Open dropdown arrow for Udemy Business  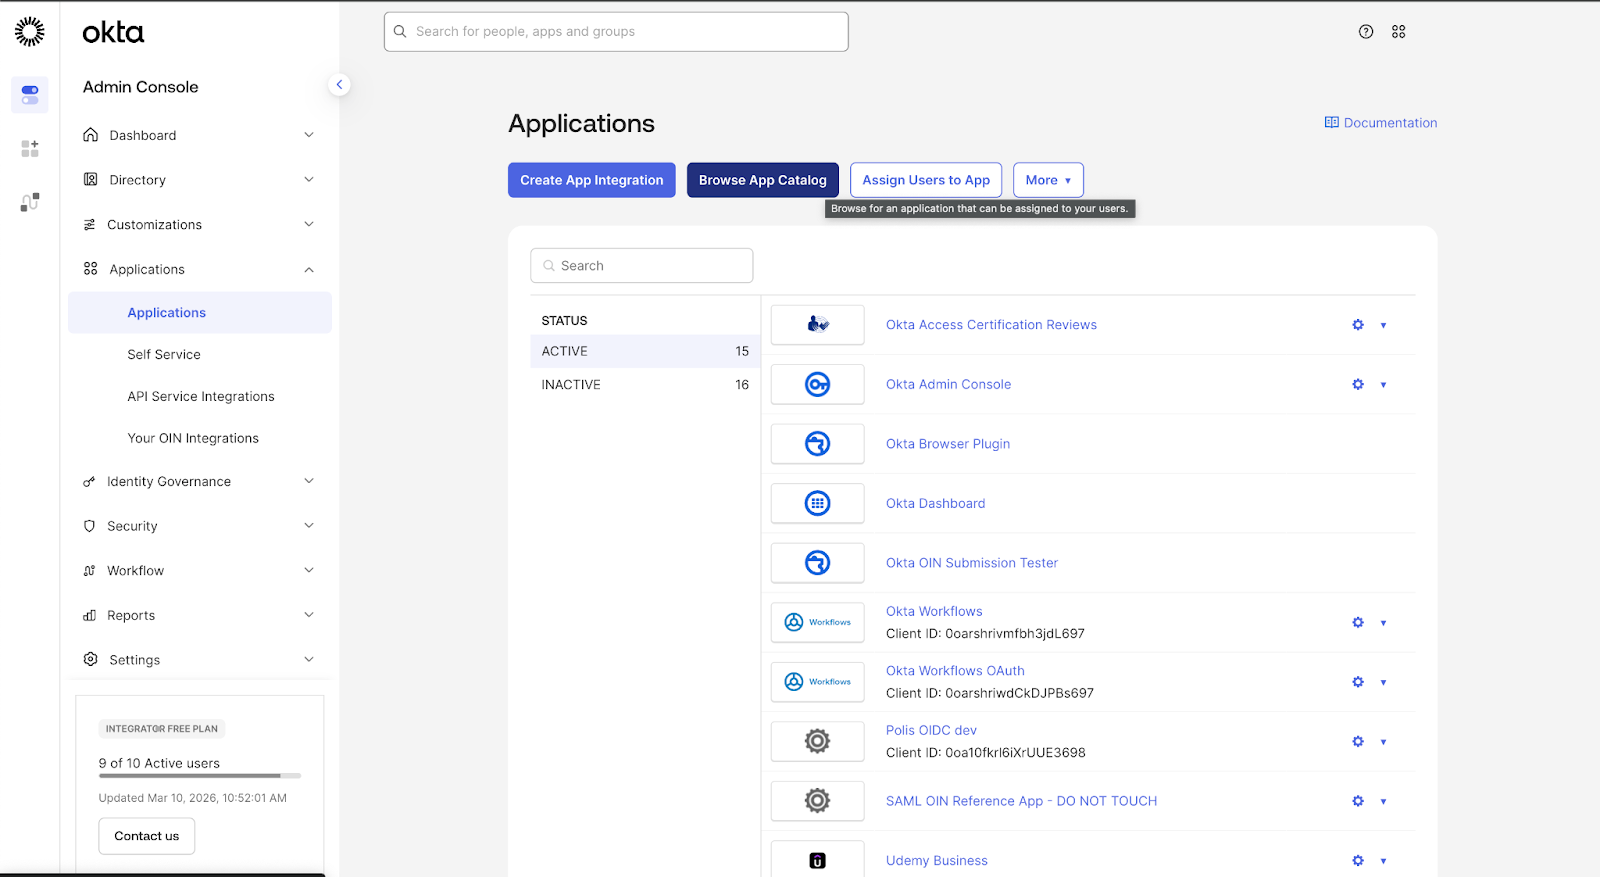[x=1384, y=860]
